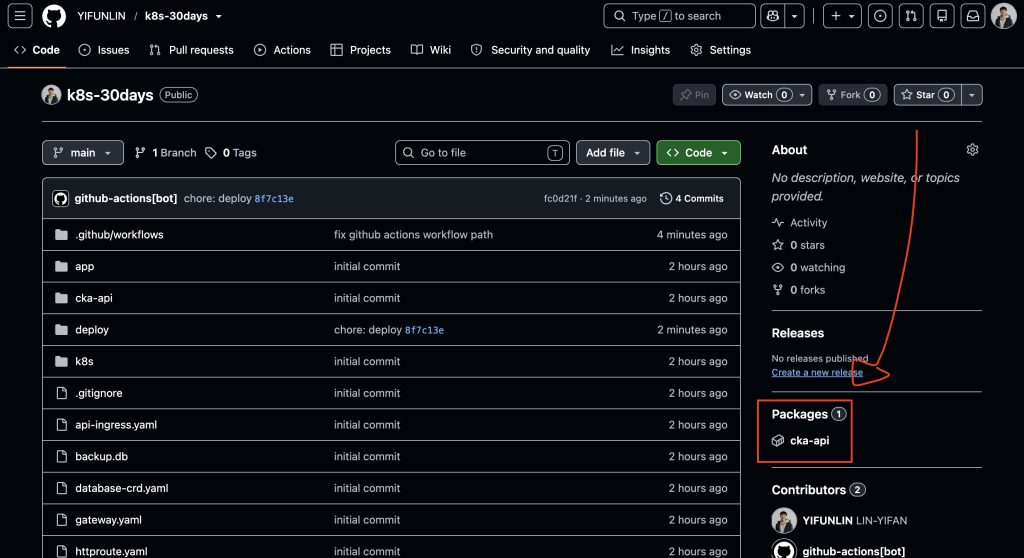Click the Type / to search box
The width and height of the screenshot is (1024, 558).
tap(679, 16)
